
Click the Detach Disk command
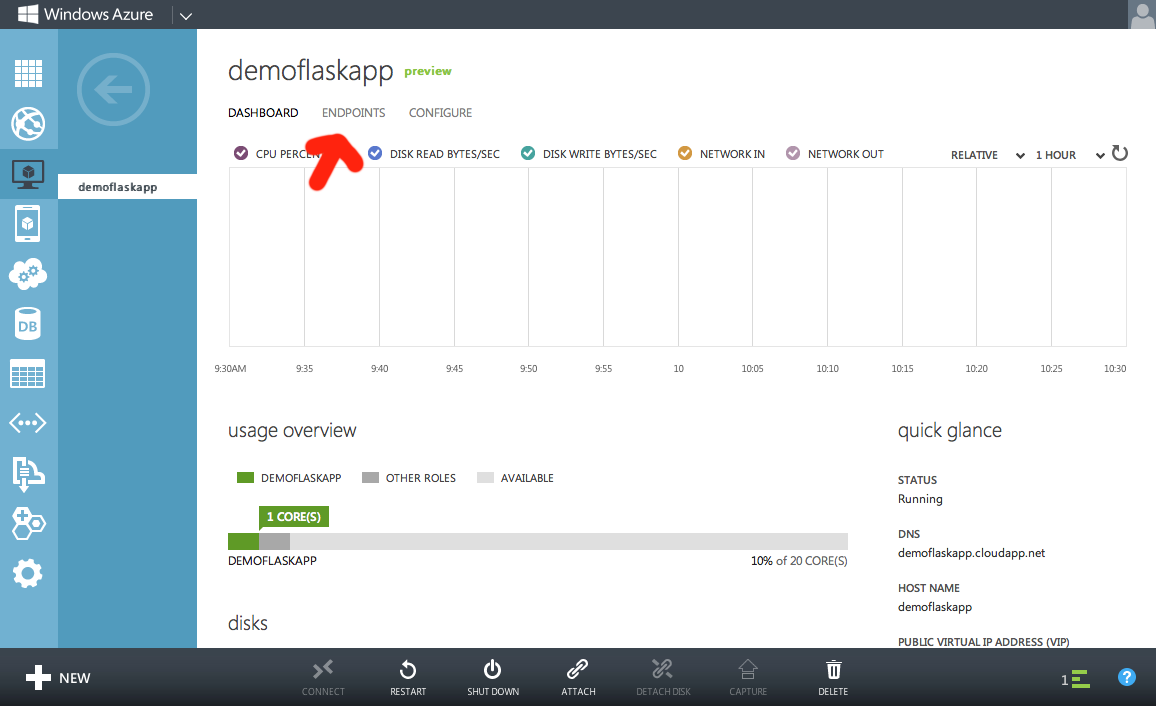(663, 678)
